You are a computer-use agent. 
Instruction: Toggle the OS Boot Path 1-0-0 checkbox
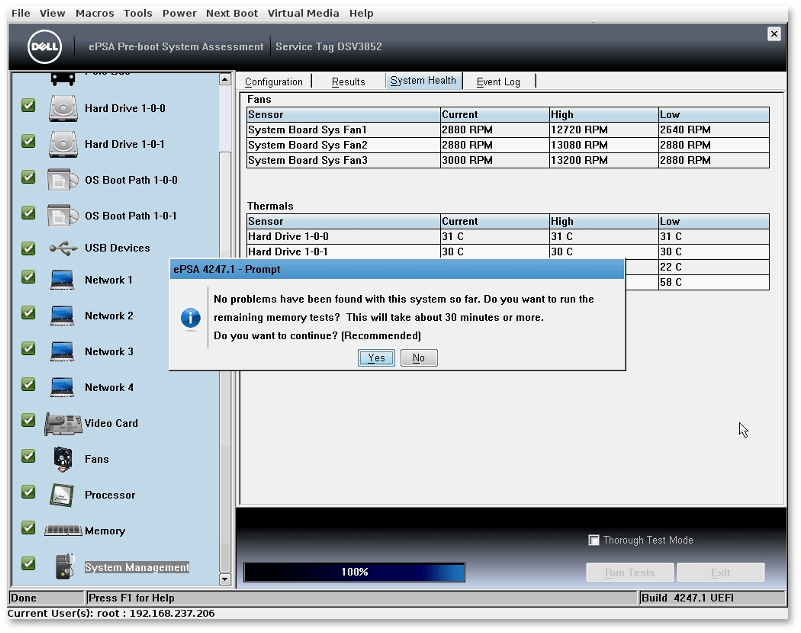pyautogui.click(x=29, y=177)
